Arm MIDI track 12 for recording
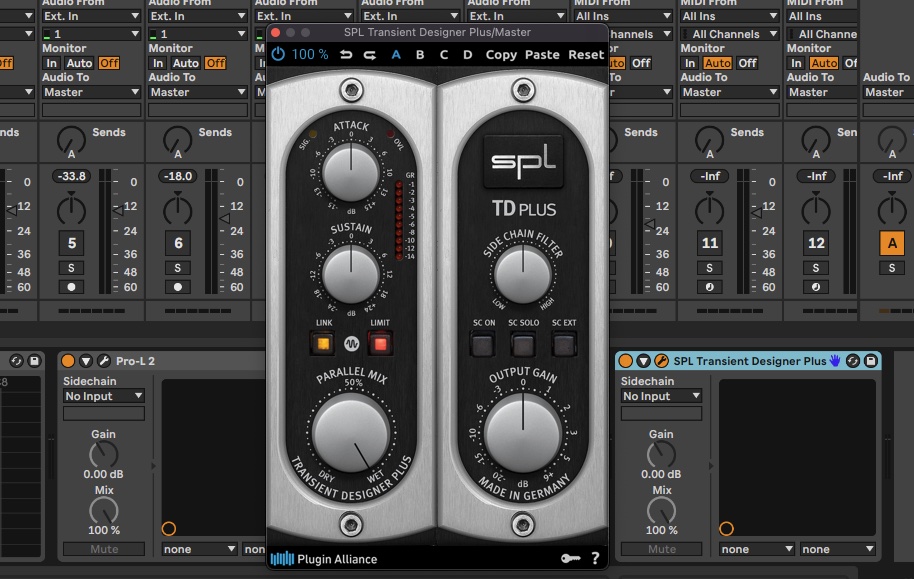 point(815,287)
